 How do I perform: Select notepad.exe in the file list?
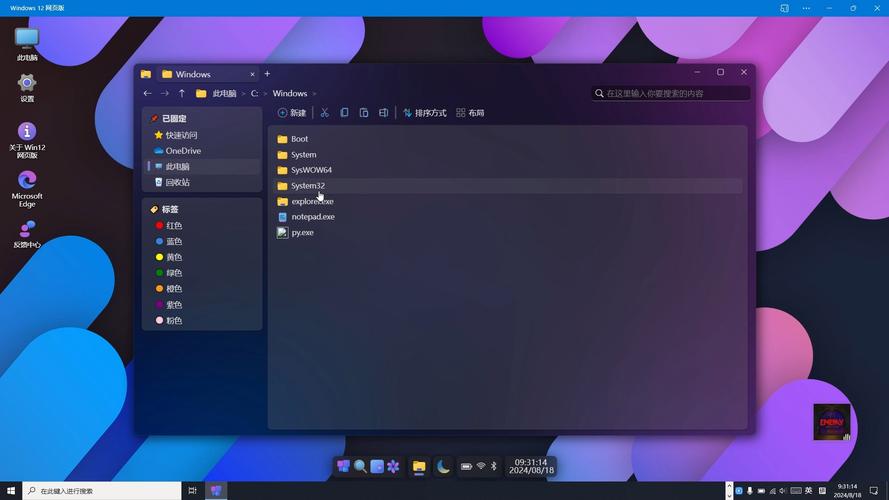pos(508,217)
